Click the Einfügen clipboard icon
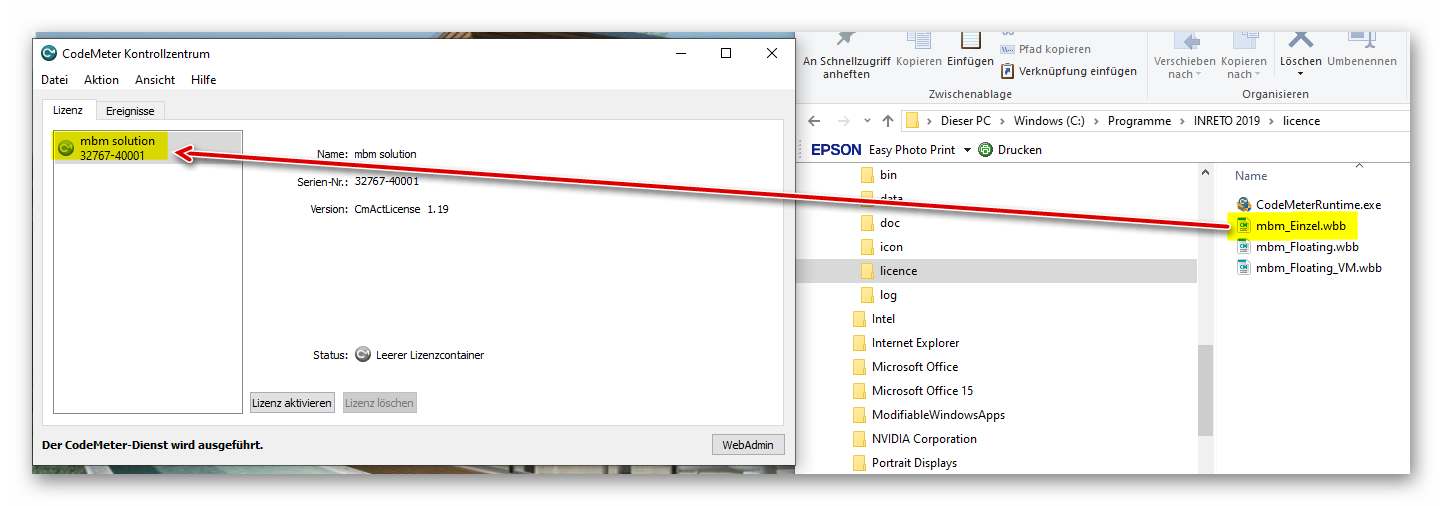Image resolution: width=1442 pixels, height=506 pixels. (x=970, y=40)
